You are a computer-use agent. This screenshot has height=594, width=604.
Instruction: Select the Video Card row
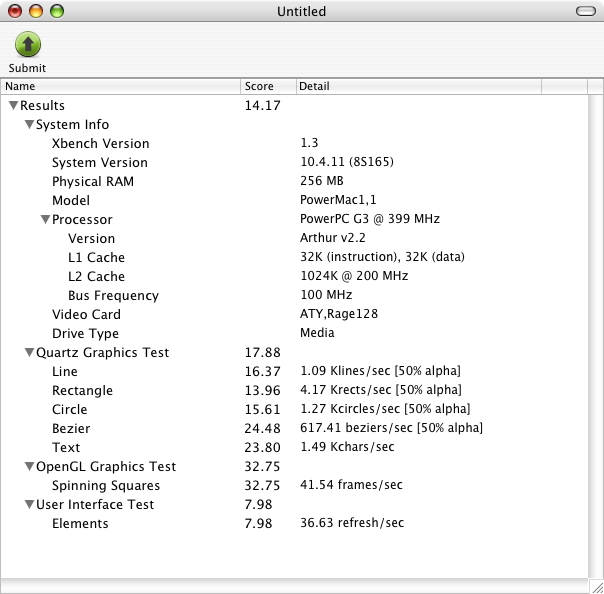point(85,315)
